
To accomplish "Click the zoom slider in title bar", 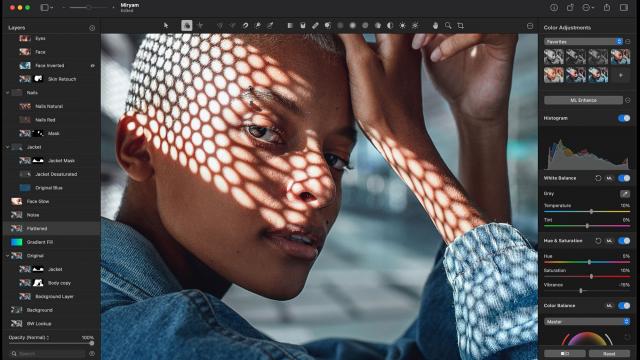I will 88,7.
